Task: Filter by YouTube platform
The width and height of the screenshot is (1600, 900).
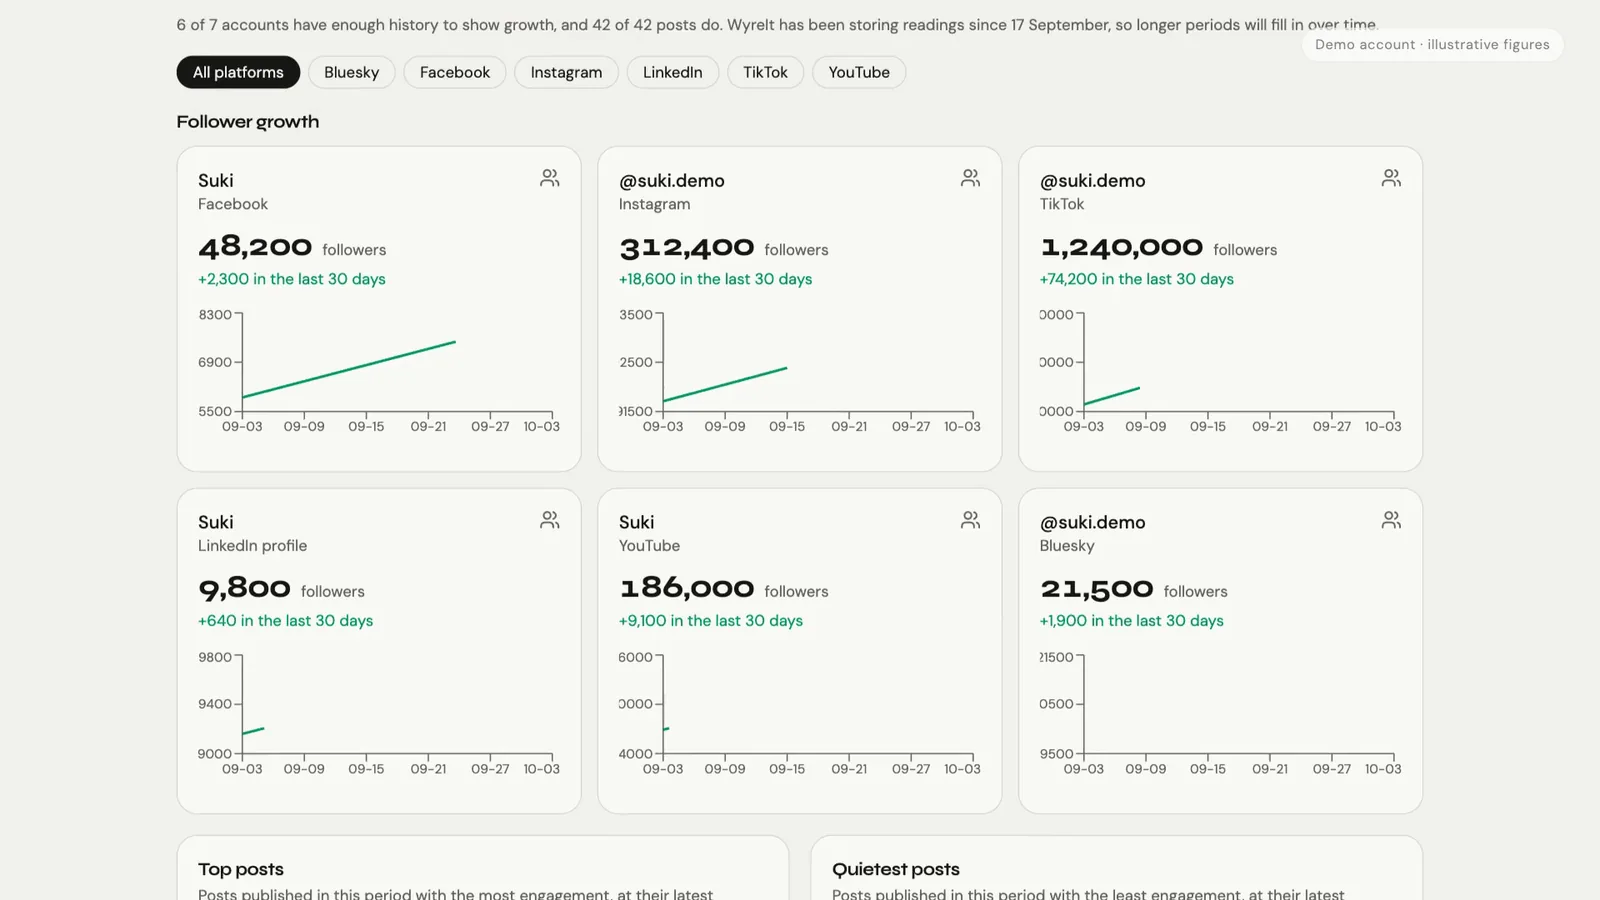Action: tap(859, 72)
